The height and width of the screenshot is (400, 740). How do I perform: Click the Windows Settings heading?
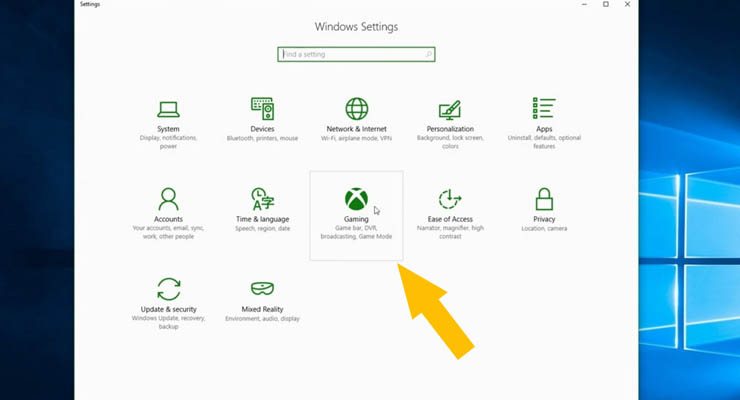356,27
